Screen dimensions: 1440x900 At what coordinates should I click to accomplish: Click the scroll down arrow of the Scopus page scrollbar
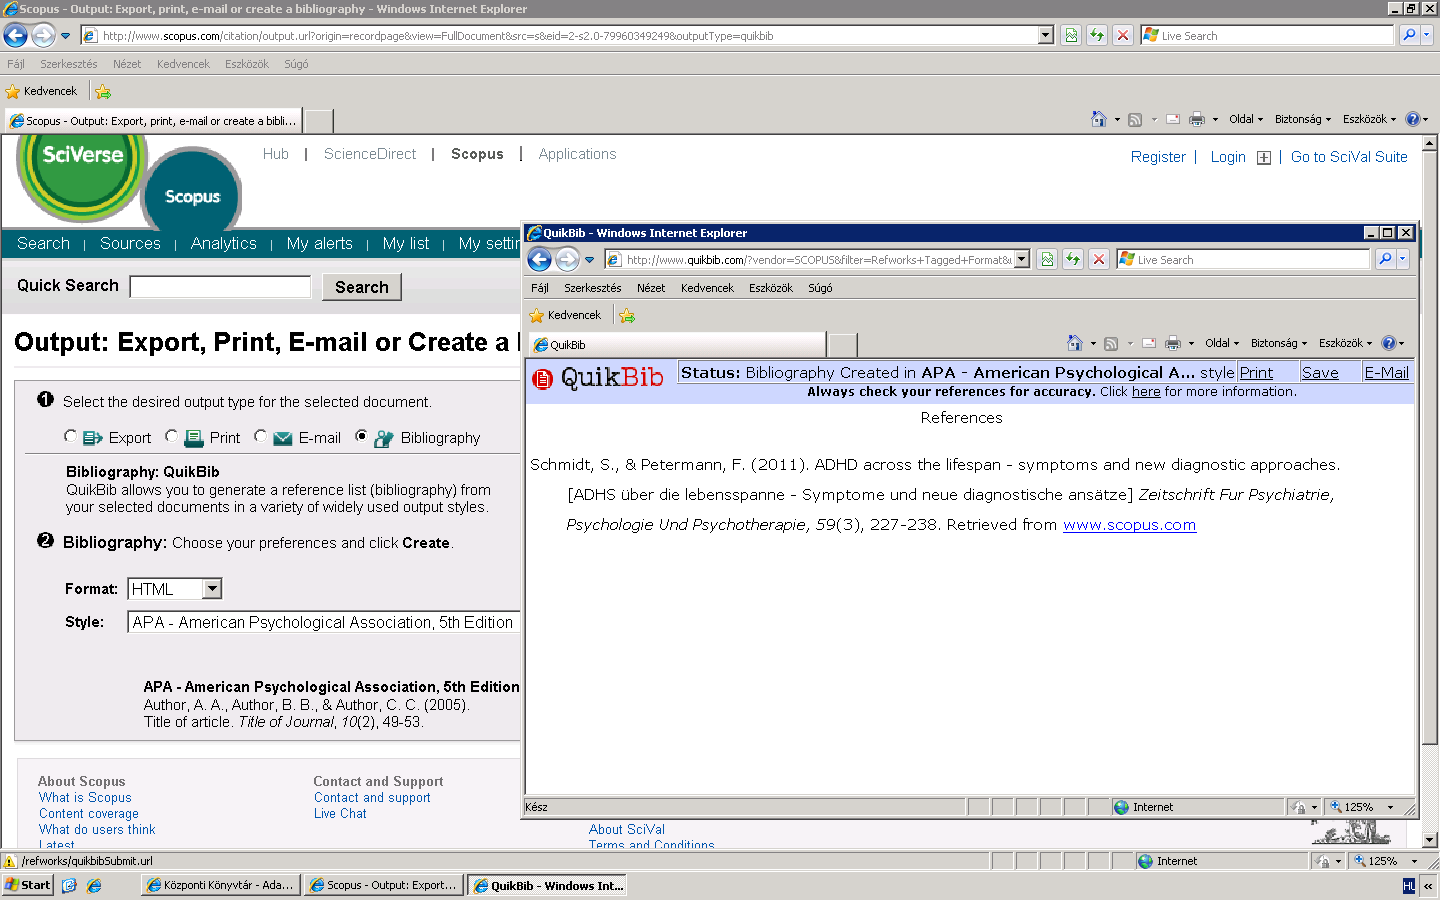[1430, 840]
